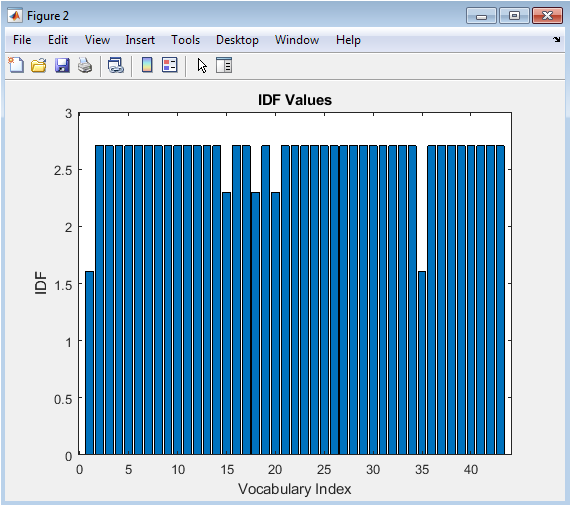Viewport: 571px width, 506px height.
Task: Click the Open File folder icon
Action: point(39,66)
